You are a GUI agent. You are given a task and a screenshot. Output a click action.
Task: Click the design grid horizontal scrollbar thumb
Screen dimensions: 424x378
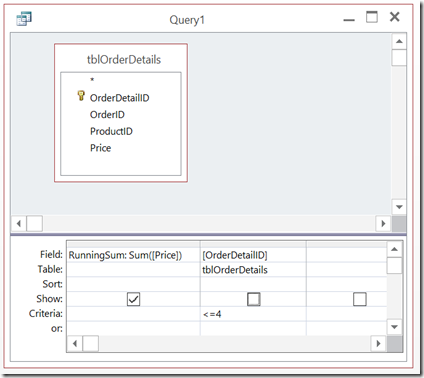[x=90, y=343]
